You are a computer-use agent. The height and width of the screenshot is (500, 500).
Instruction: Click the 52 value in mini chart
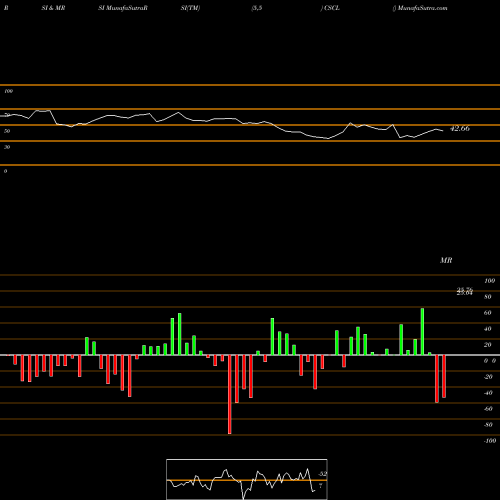(323, 474)
